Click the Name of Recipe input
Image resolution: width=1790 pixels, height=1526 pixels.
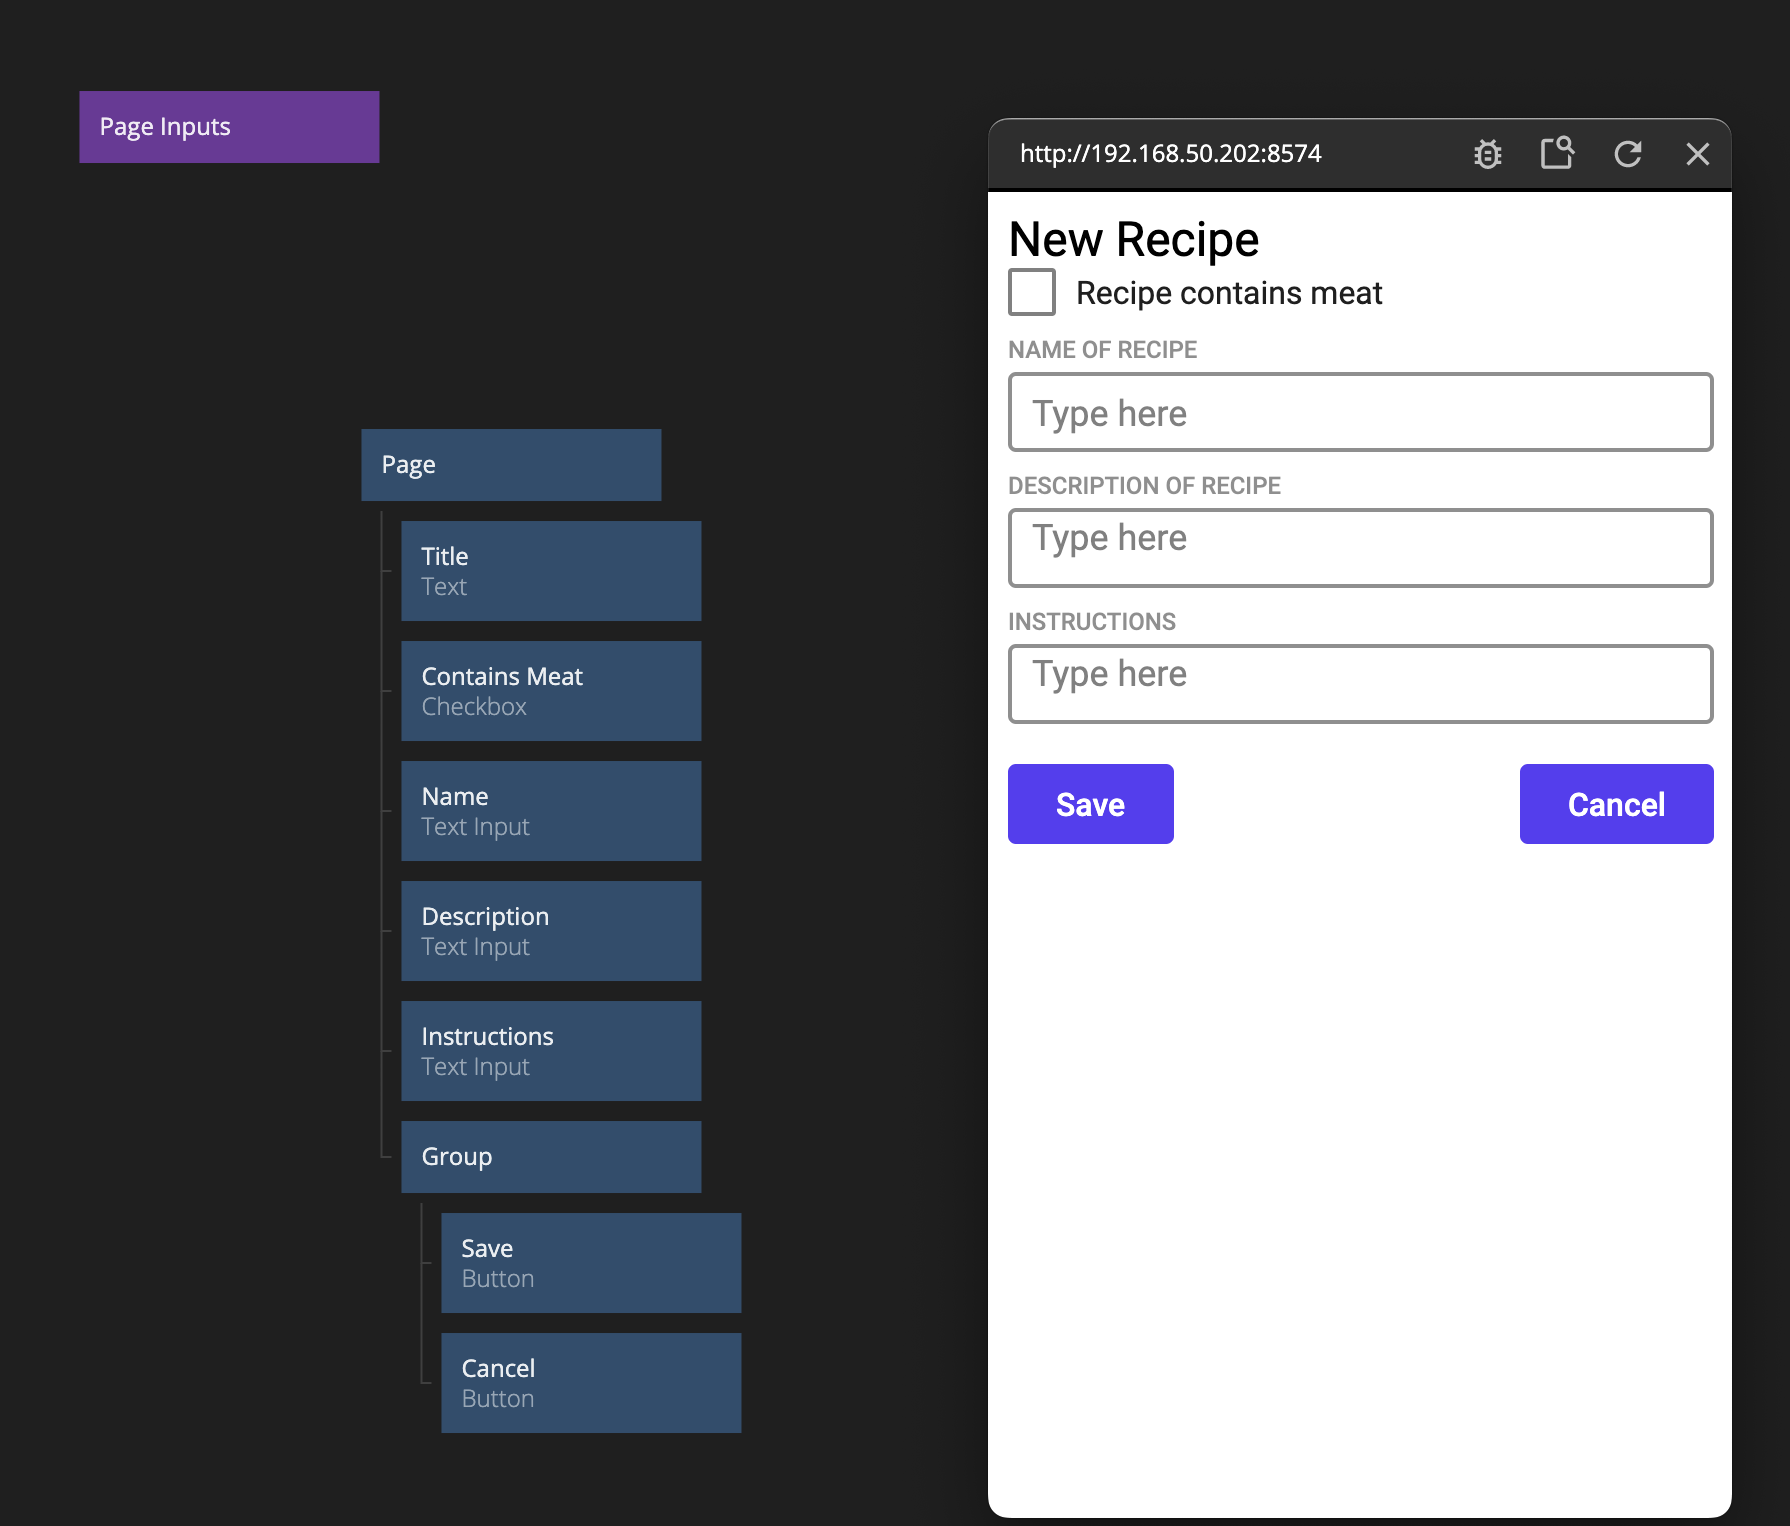click(x=1360, y=413)
